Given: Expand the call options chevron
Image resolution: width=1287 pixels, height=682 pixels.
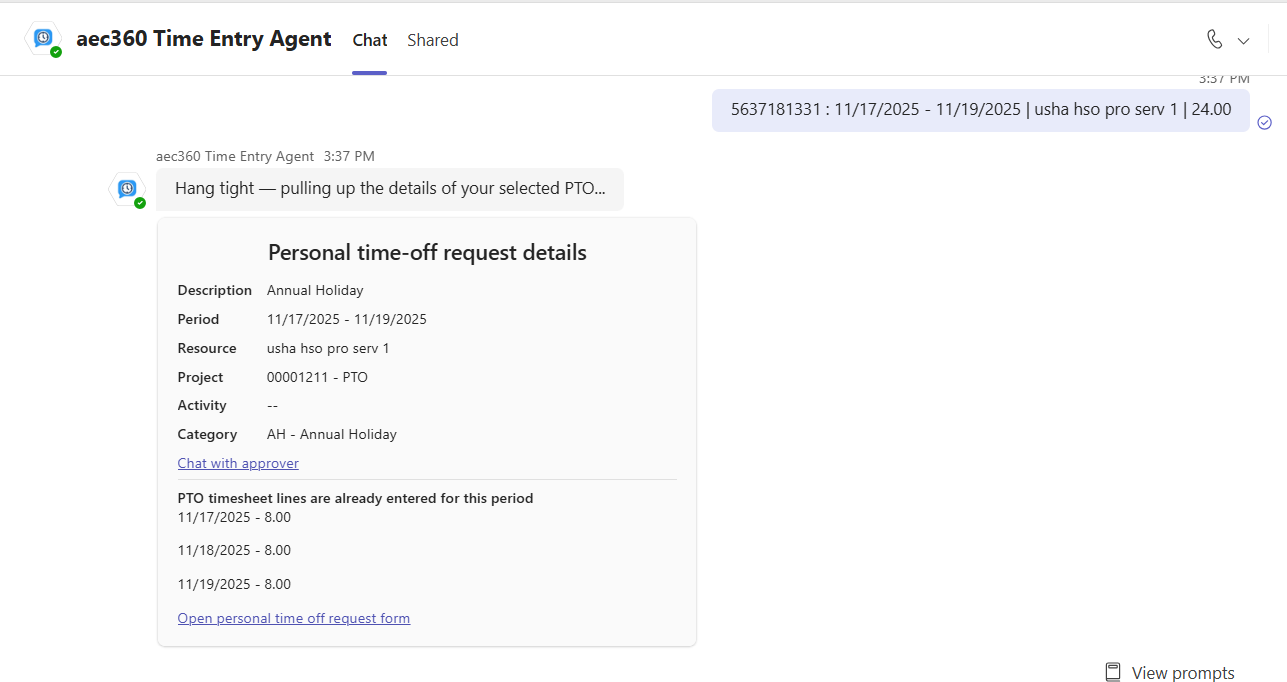Looking at the screenshot, I should [1244, 41].
